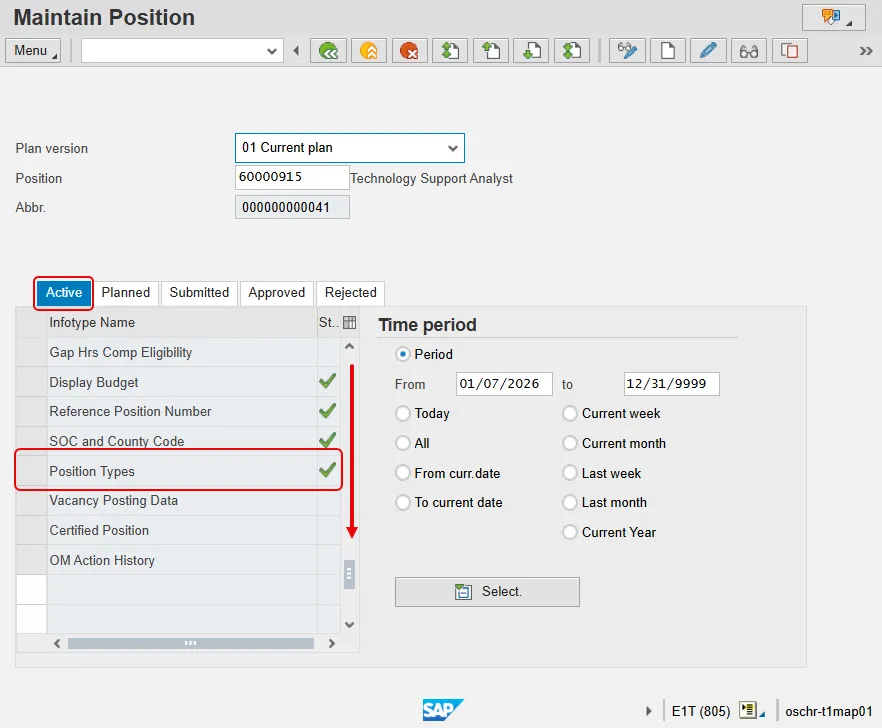Open the customize layout icon top right
The width and height of the screenshot is (882, 728).
[x=833, y=17]
